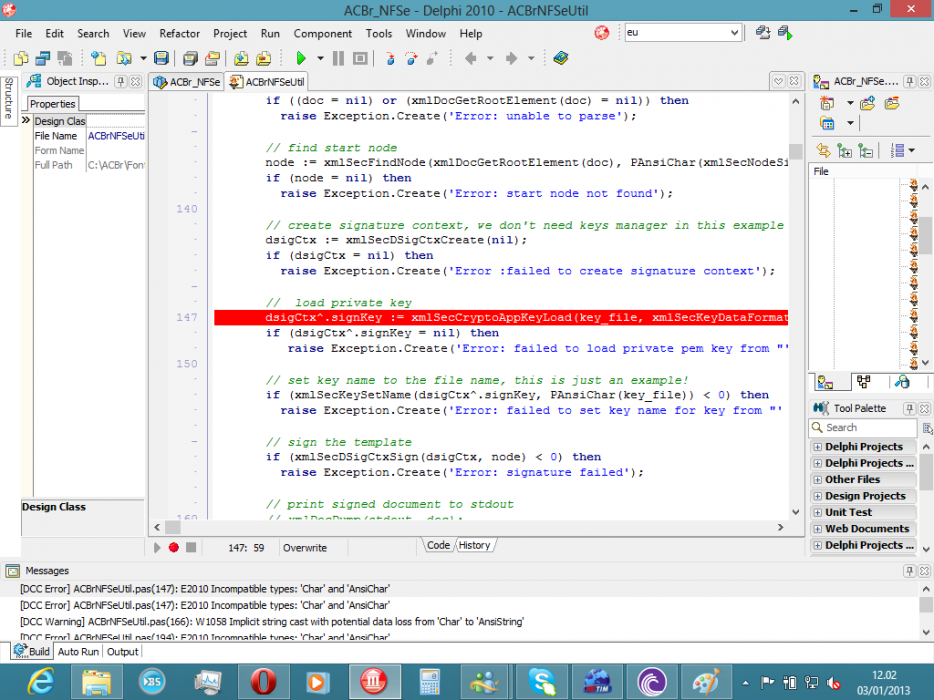Expand the Web Documents palette category

pos(818,528)
